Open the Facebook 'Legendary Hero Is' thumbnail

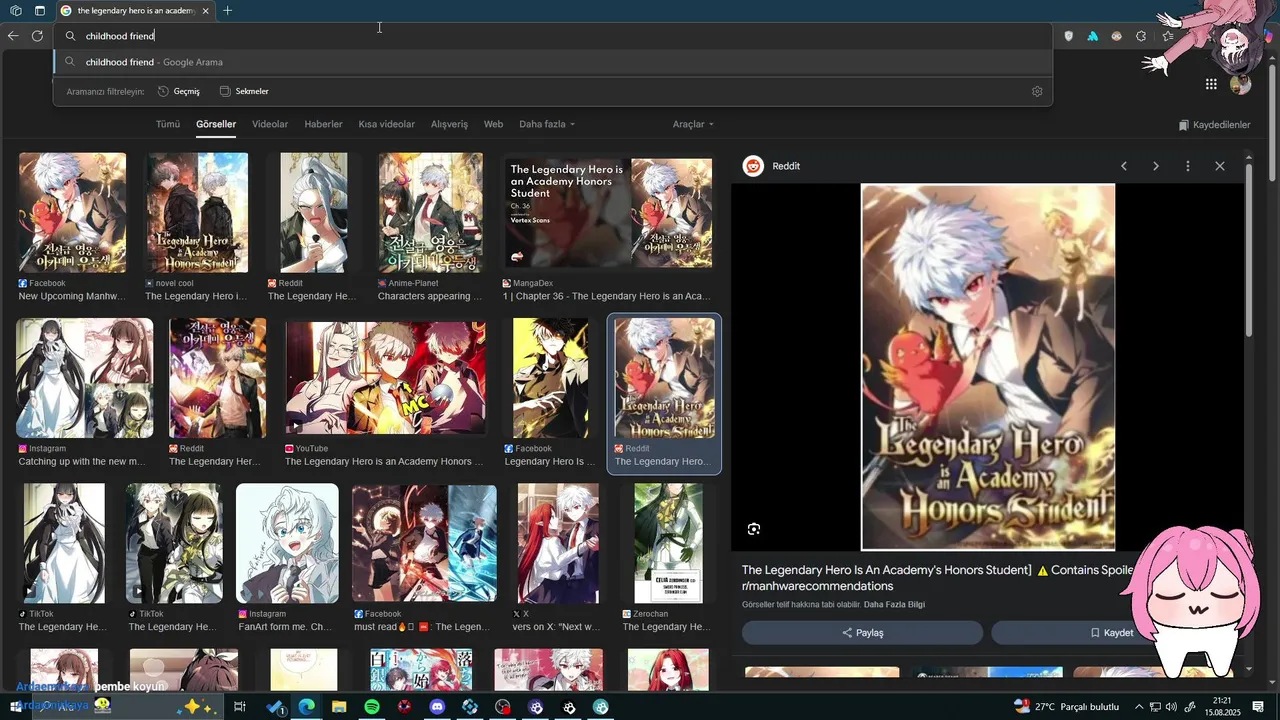[550, 378]
